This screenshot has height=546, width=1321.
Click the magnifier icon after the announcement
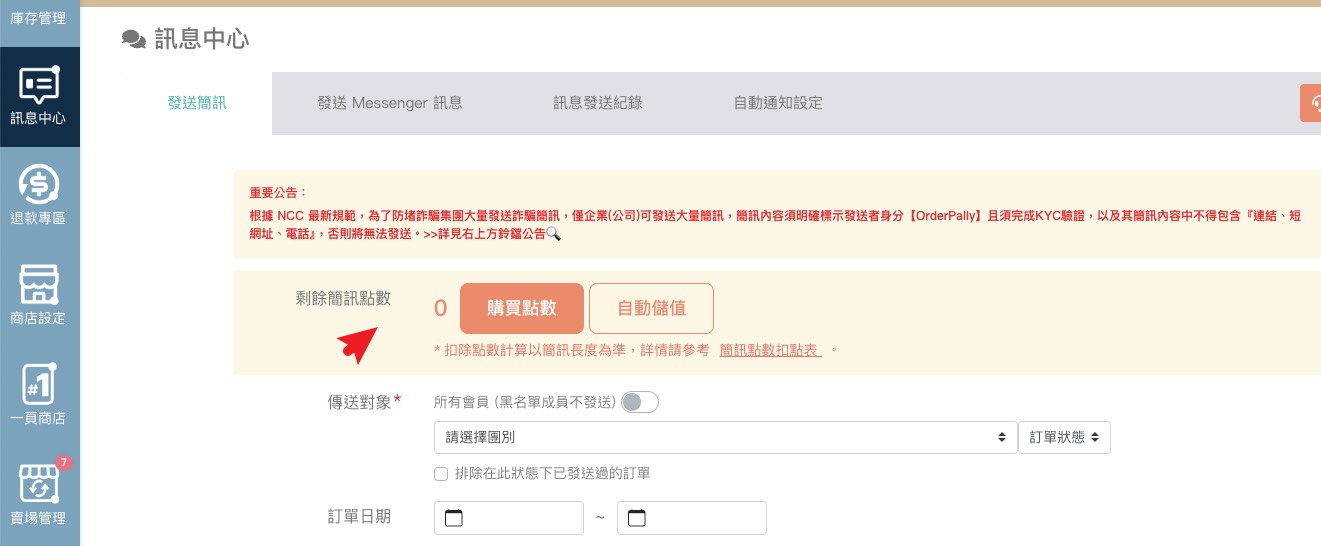[x=553, y=234]
